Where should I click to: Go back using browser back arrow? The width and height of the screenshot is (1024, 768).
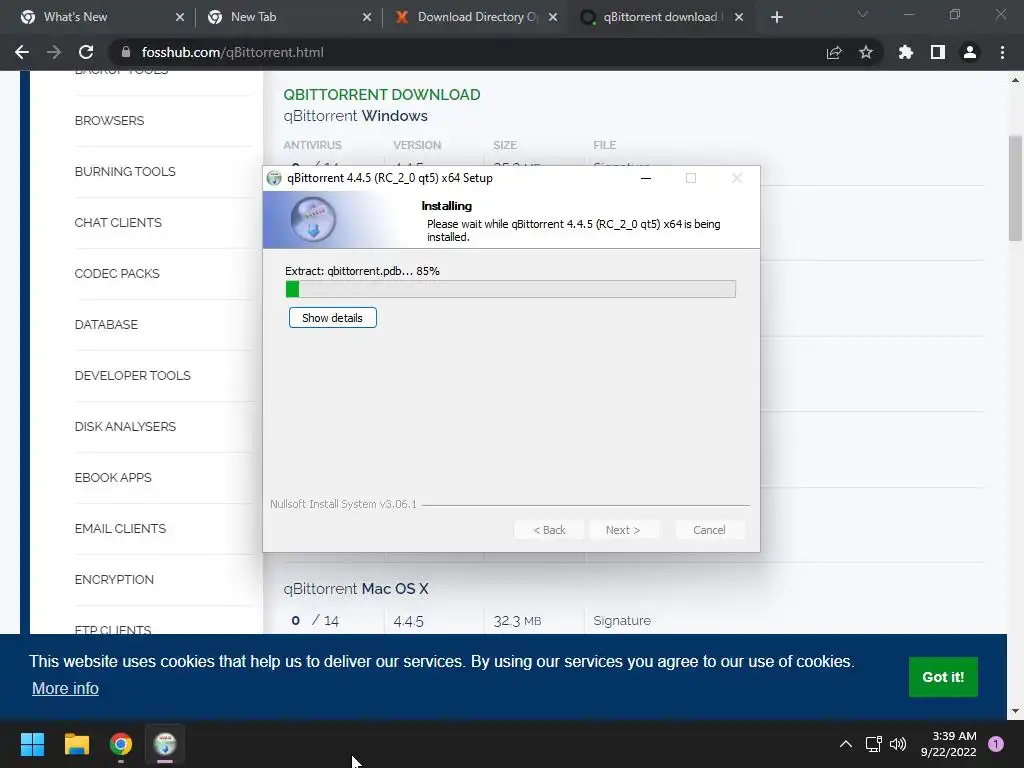point(22,52)
